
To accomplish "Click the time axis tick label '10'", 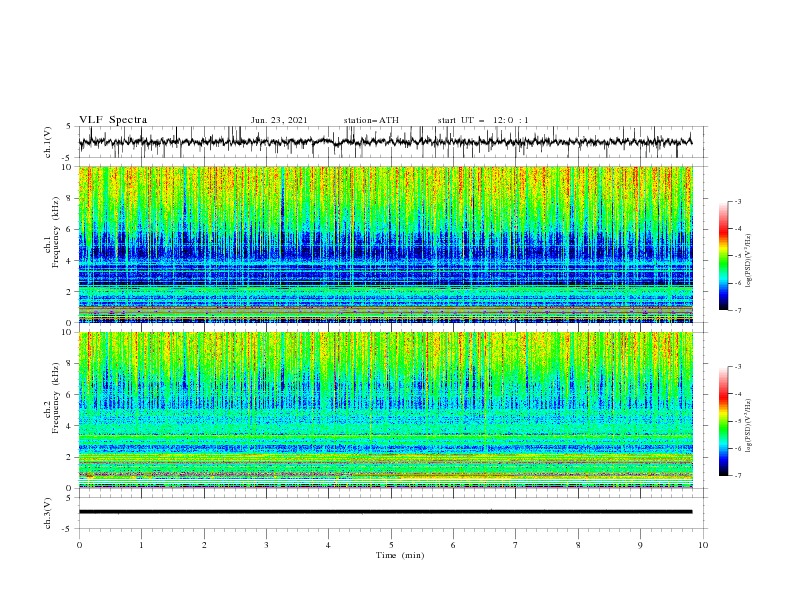I will (x=703, y=545).
